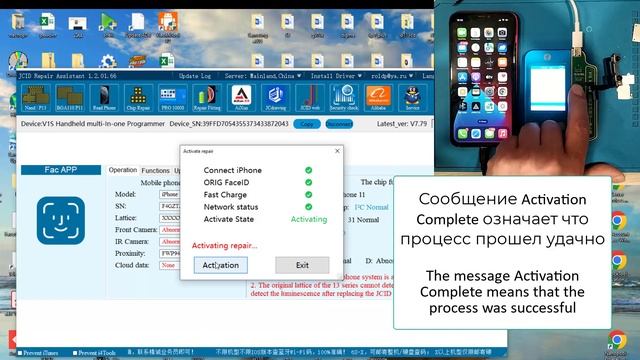Open the Service penguin icon
The height and width of the screenshot is (360, 640).
[x=412, y=98]
